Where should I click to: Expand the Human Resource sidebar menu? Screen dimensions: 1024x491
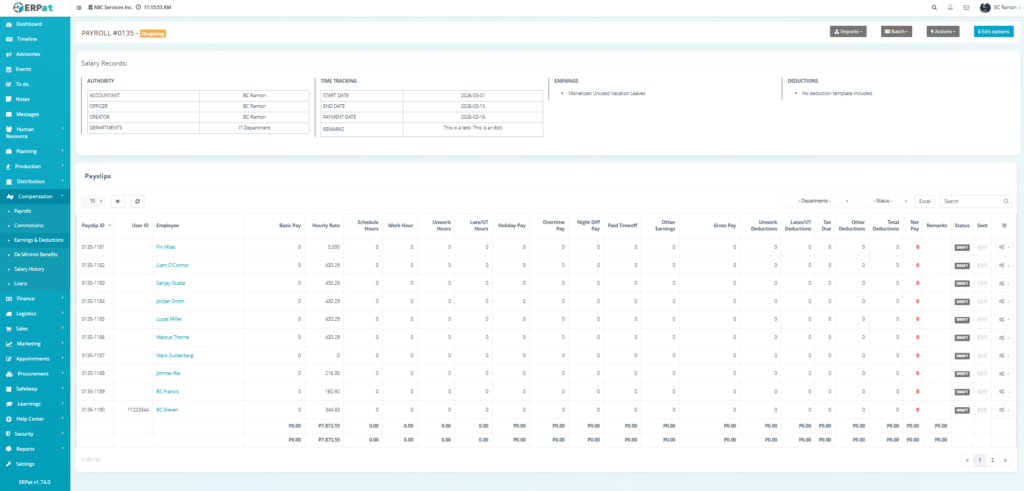click(x=35, y=132)
